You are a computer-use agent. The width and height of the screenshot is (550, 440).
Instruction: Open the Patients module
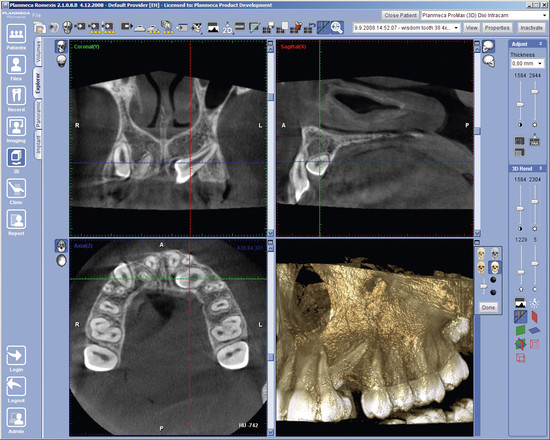click(x=16, y=34)
